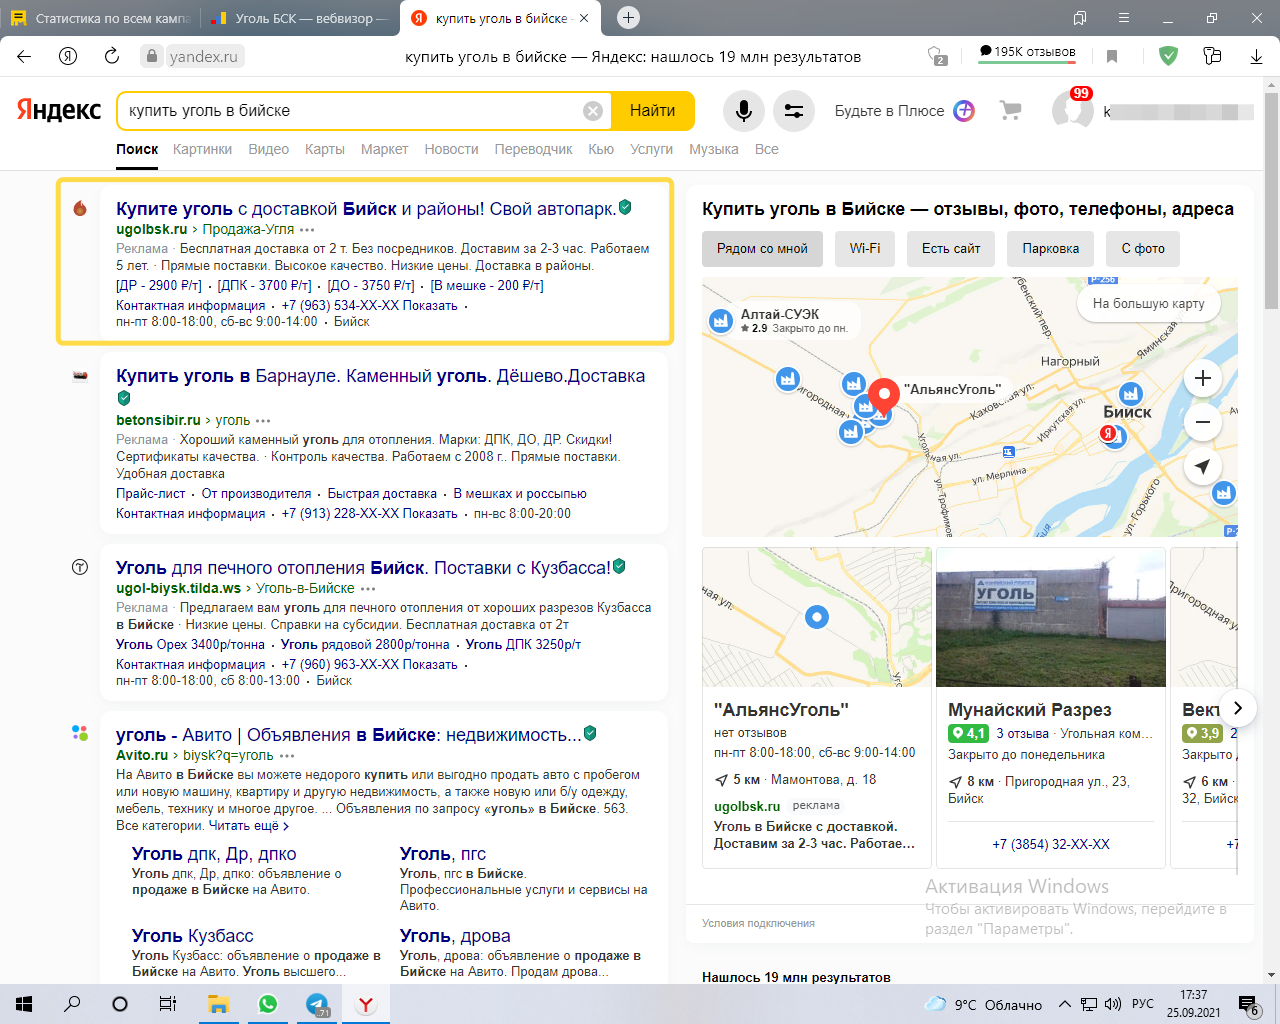Open 'На большую карту' map button
Screen dimensions: 1280x1024
click(1149, 303)
